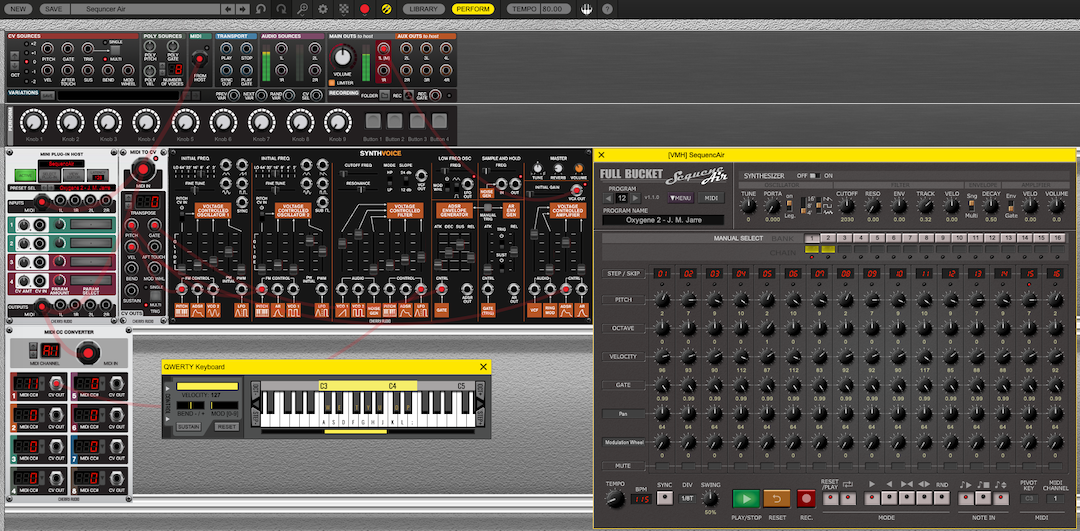This screenshot has height=531, width=1080.
Task: Click orange RESET button in SequencAir
Action: pyautogui.click(x=778, y=498)
